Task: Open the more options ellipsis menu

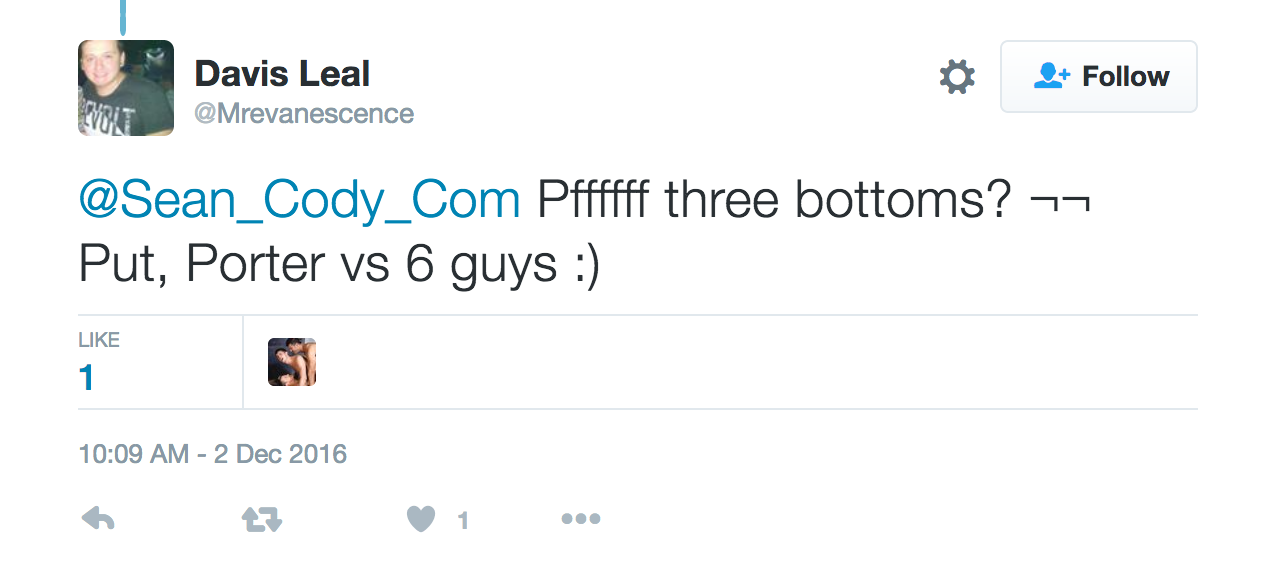Action: pyautogui.click(x=580, y=519)
